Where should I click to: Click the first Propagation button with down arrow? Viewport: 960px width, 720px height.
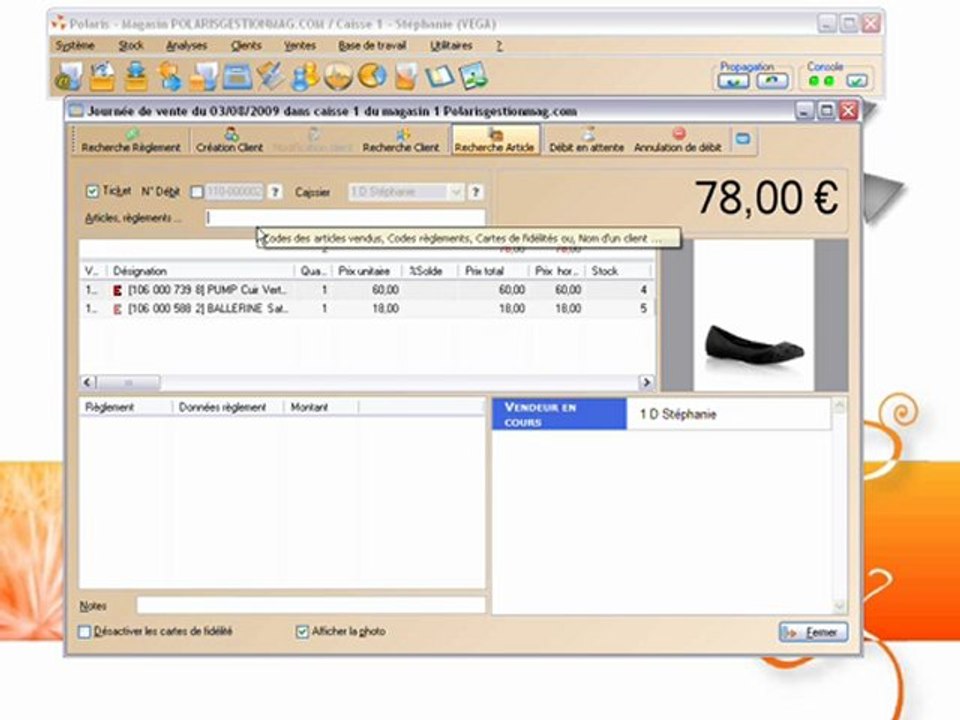click(733, 81)
